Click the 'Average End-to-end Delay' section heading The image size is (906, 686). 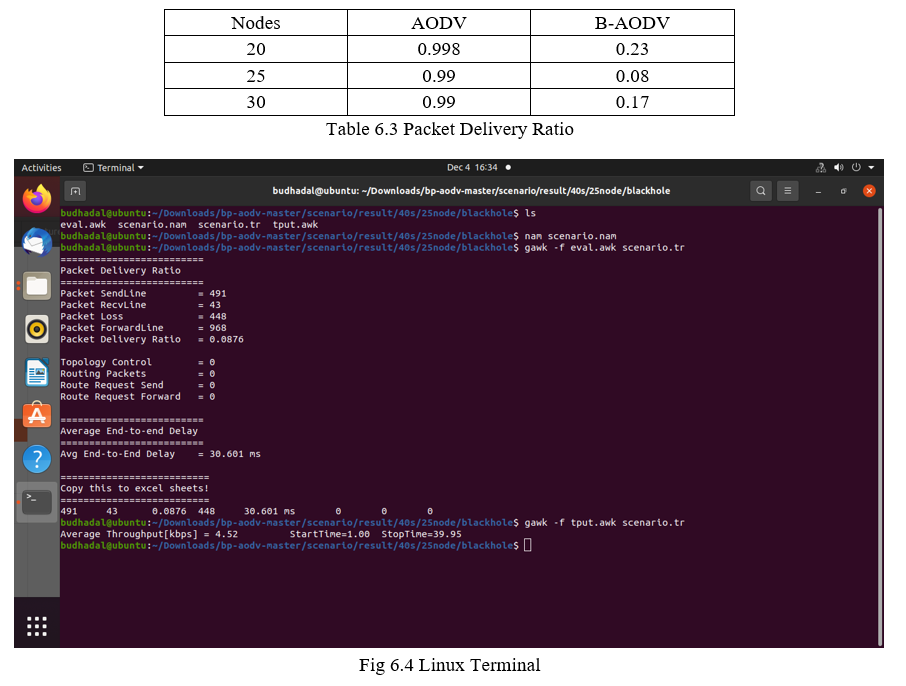pos(129,431)
